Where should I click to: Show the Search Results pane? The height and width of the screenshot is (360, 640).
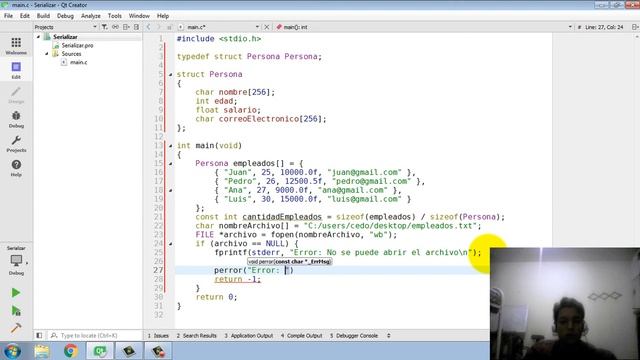(x=197, y=336)
